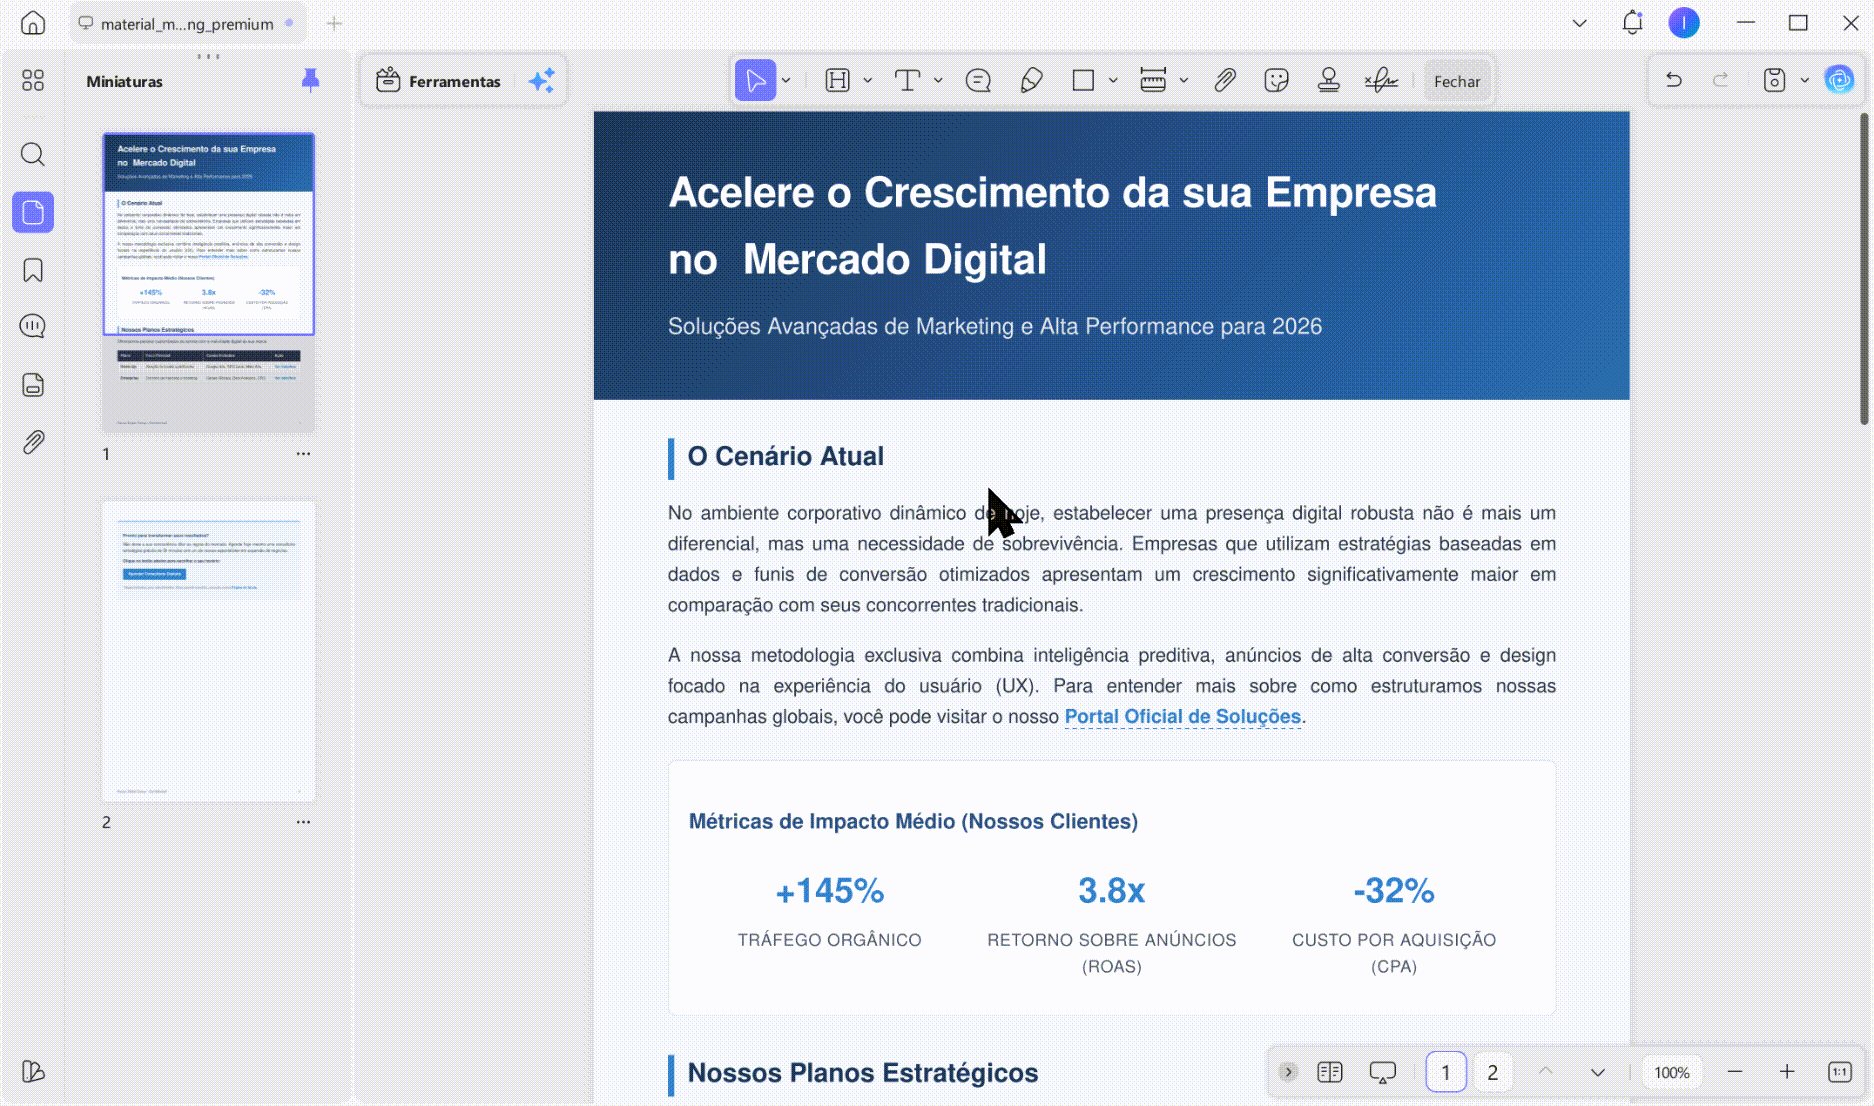
Task: Attach a file with paperclip tool
Action: 1225,80
